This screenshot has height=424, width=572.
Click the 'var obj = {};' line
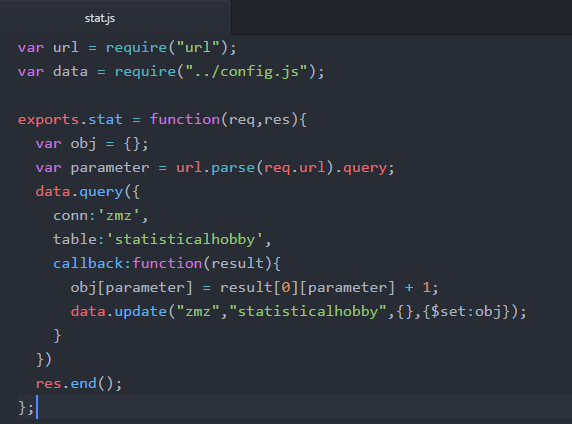(x=92, y=144)
